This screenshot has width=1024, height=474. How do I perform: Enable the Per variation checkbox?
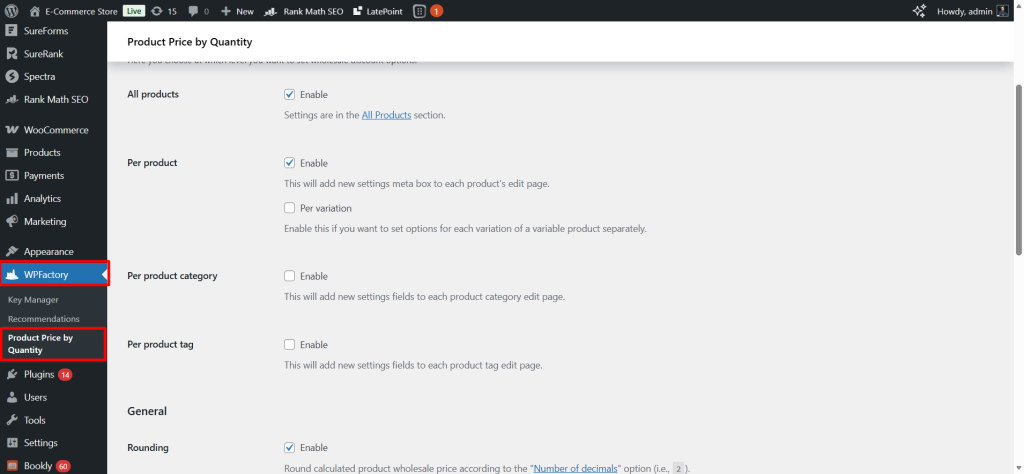[290, 208]
